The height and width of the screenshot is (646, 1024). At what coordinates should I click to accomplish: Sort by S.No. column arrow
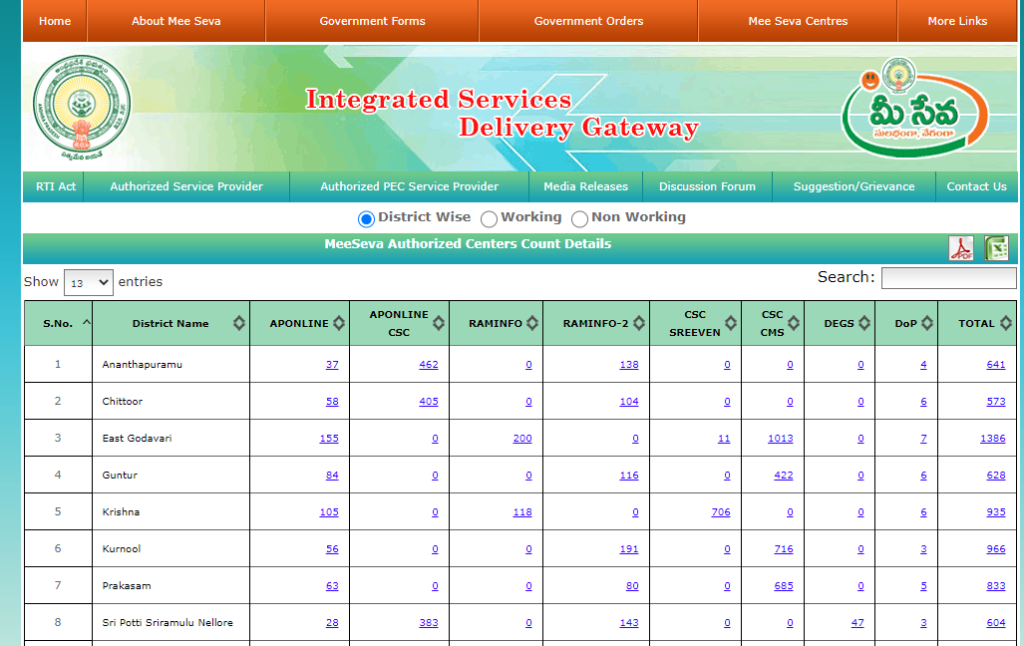(86, 323)
